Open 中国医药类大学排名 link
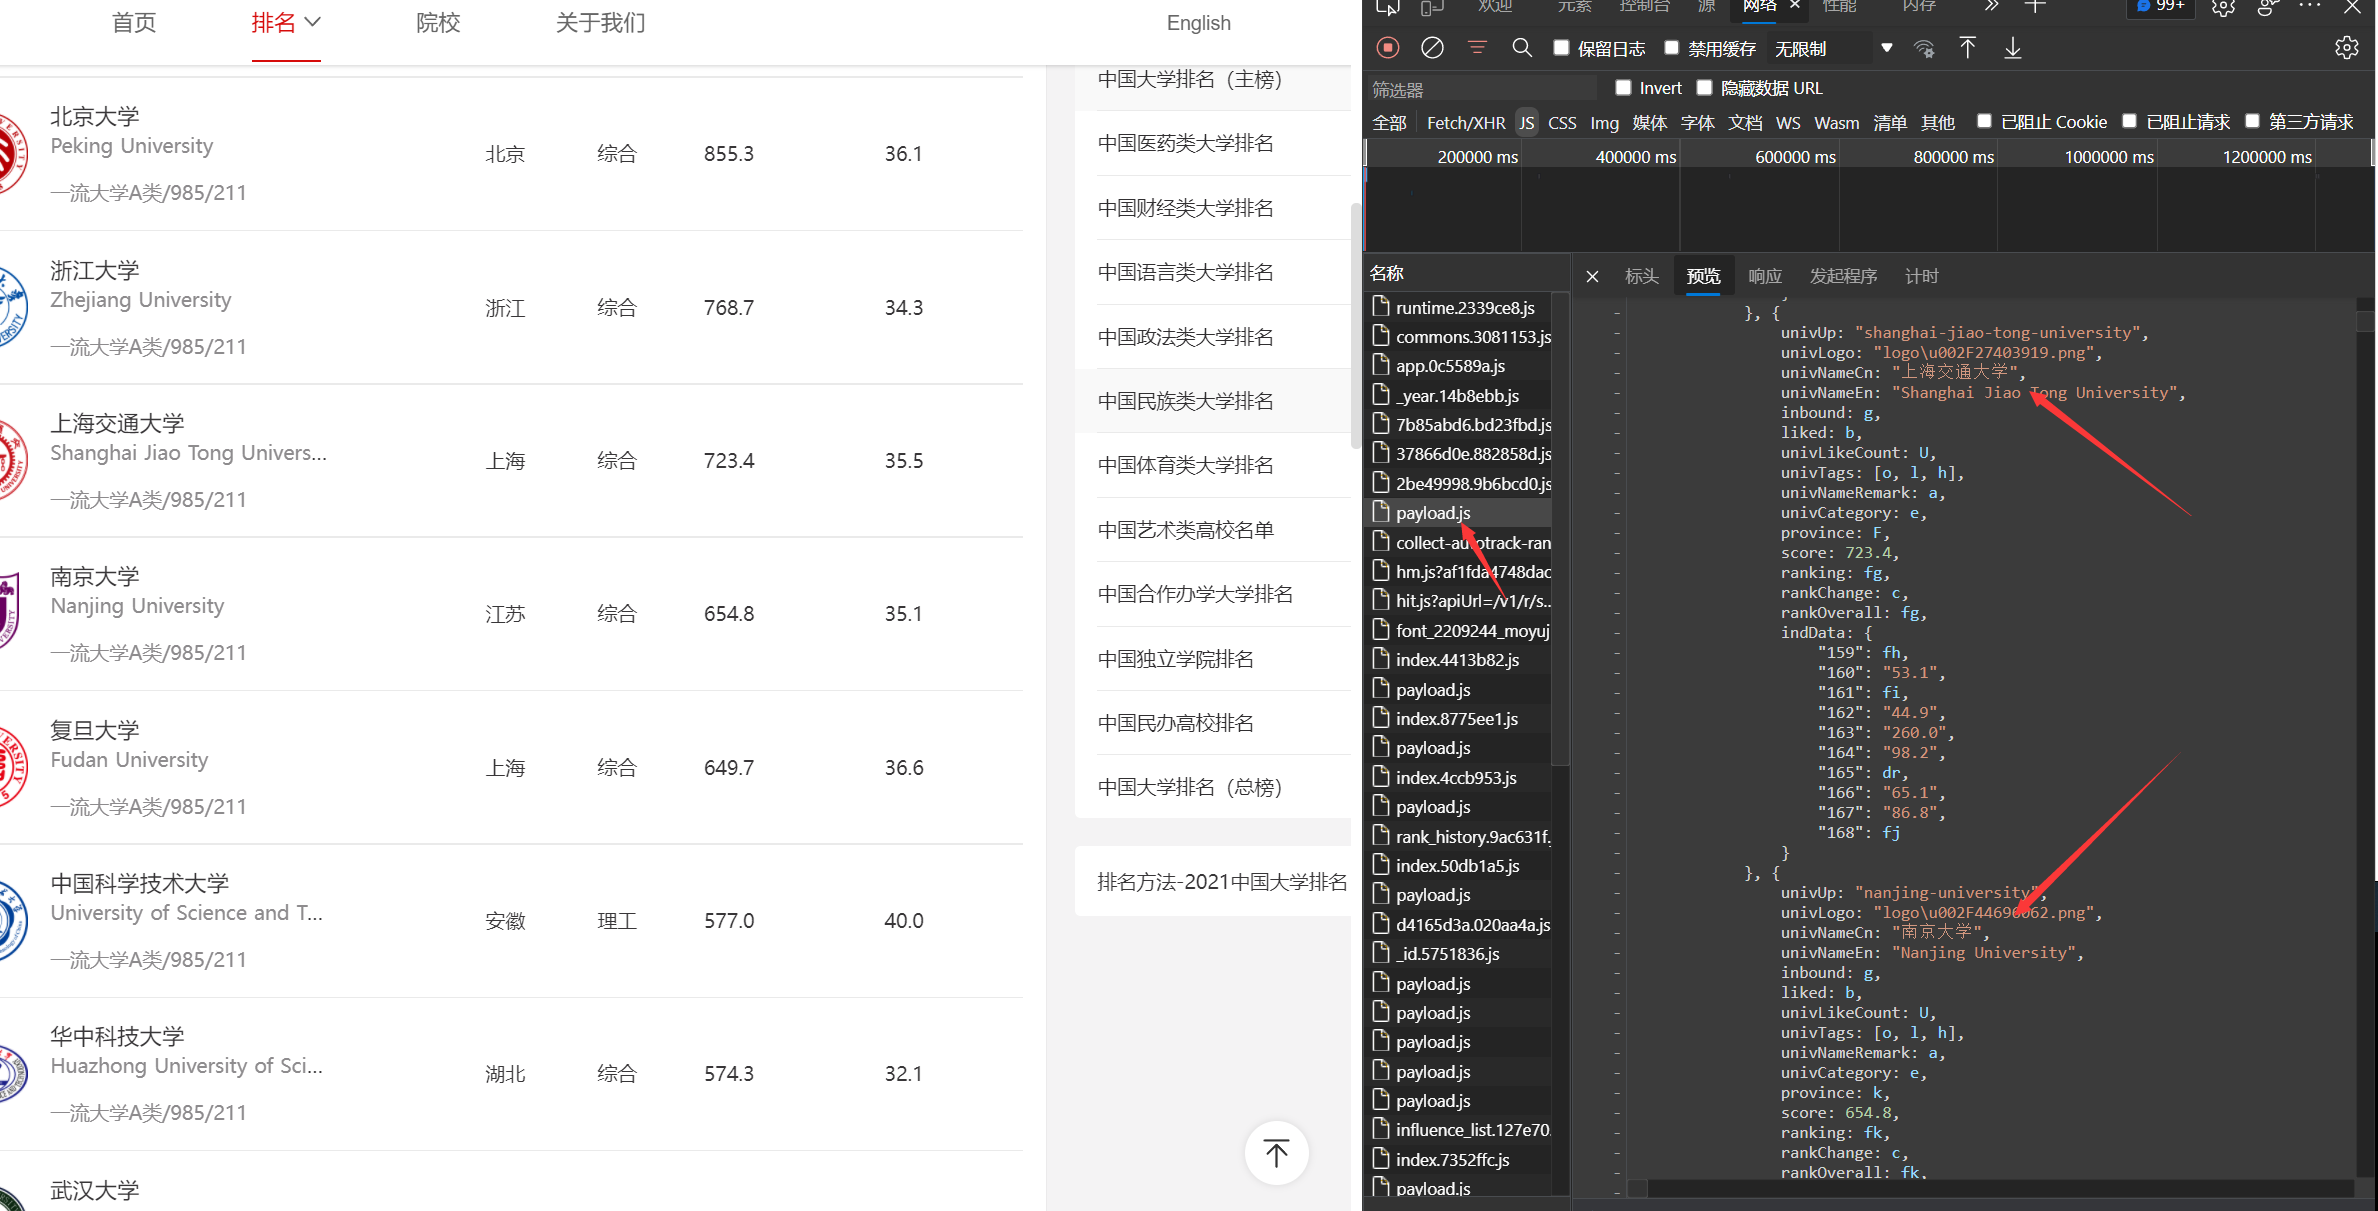2378x1211 pixels. (1185, 143)
